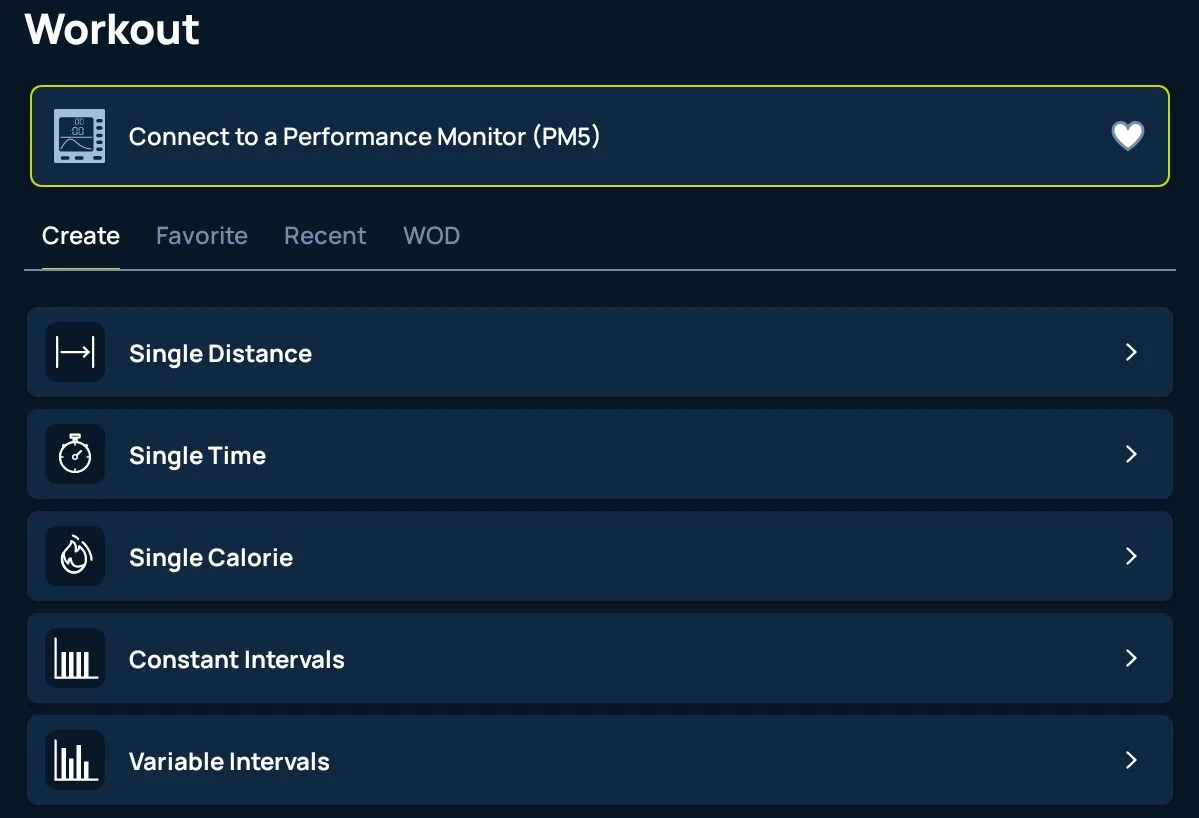Switch to the Favorite tab
Viewport: 1199px width, 818px height.
(x=202, y=236)
